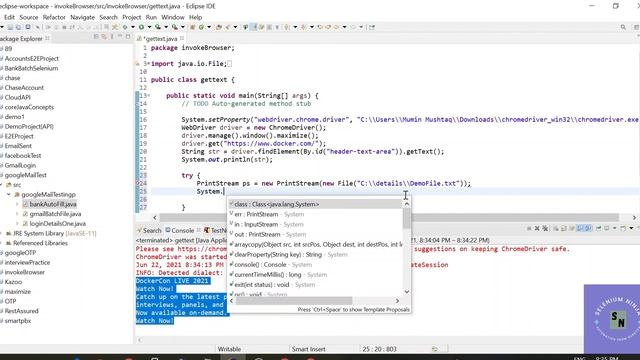Toggle show console when standard error changes
640x360 pixels.
click(588, 228)
